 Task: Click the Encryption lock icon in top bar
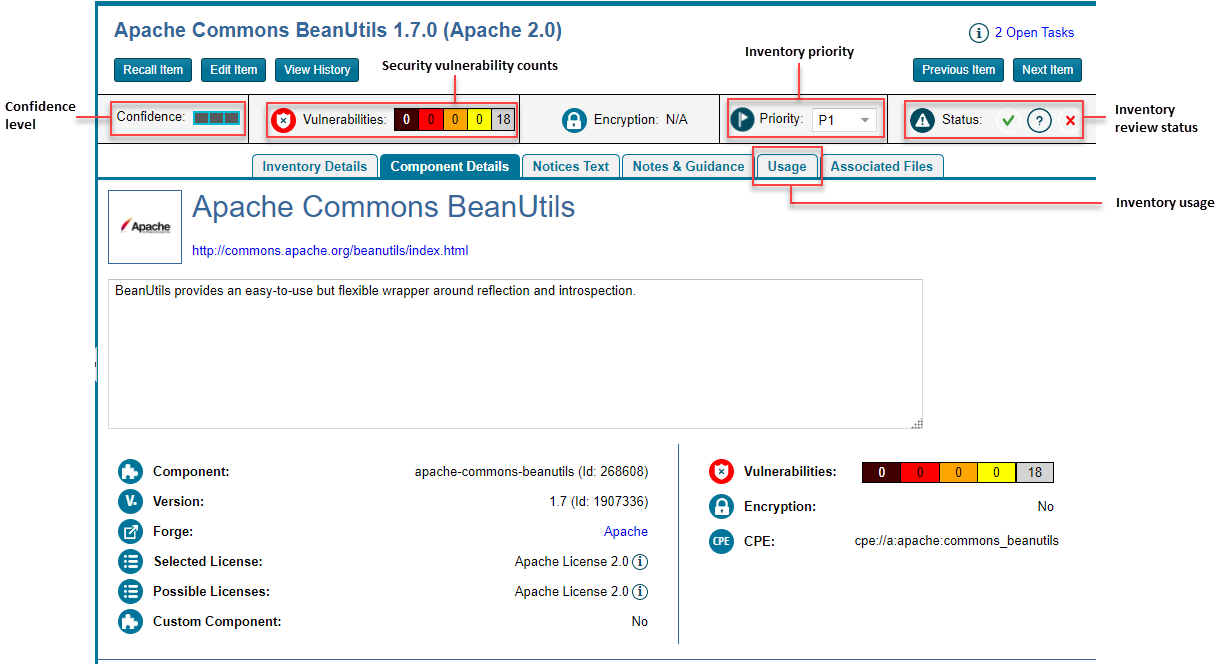[573, 120]
